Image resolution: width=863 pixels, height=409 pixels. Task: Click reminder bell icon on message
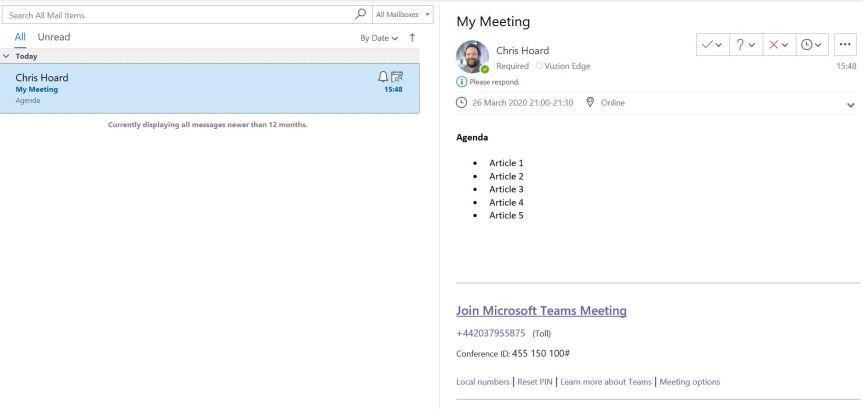click(383, 76)
